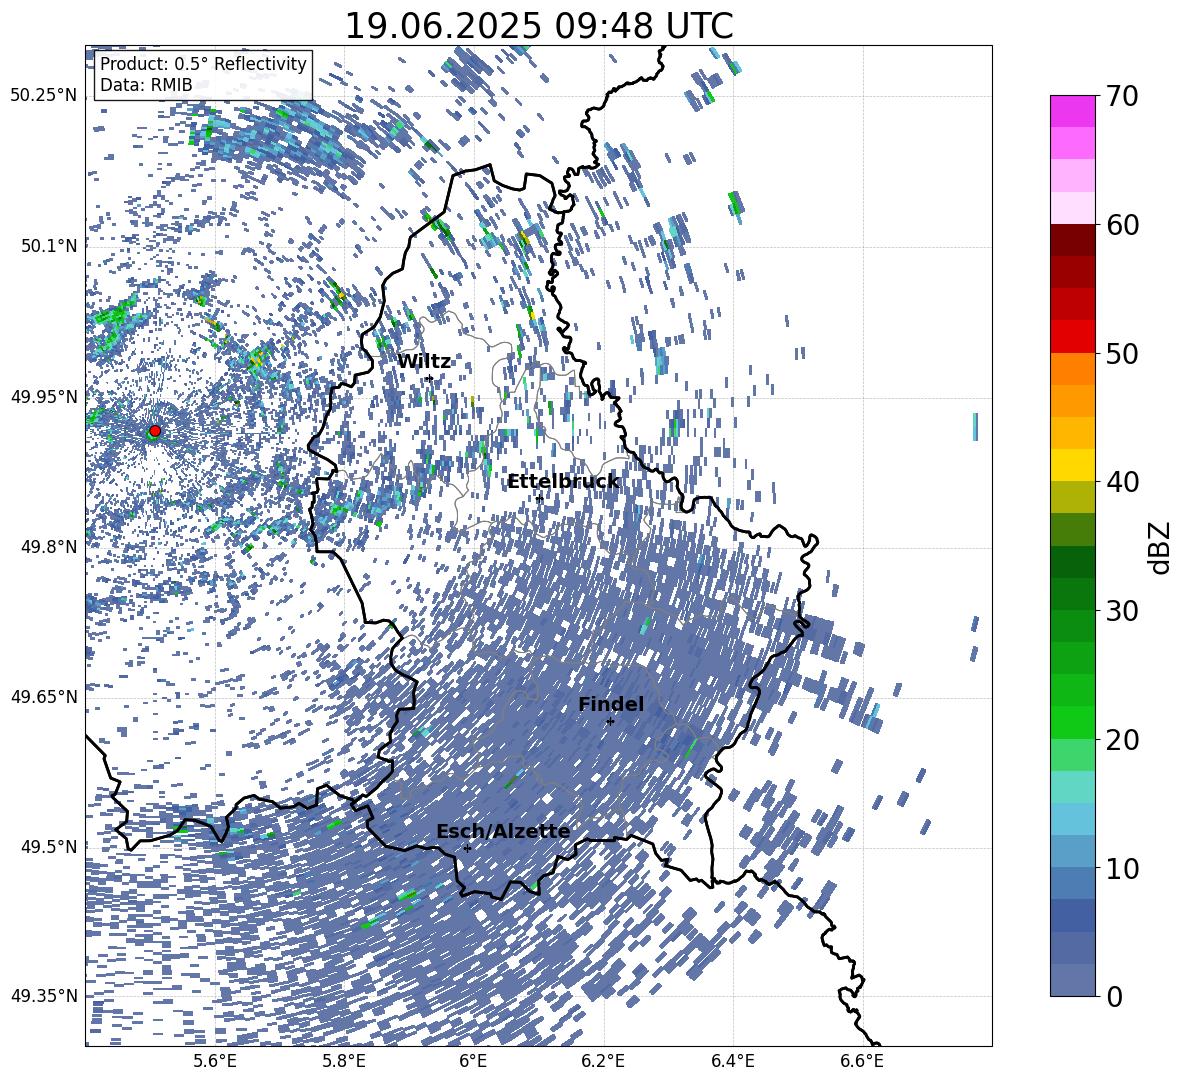The height and width of the screenshot is (1081, 1184).
Task: Click the 6.6°E longitude label
Action: point(862,1062)
